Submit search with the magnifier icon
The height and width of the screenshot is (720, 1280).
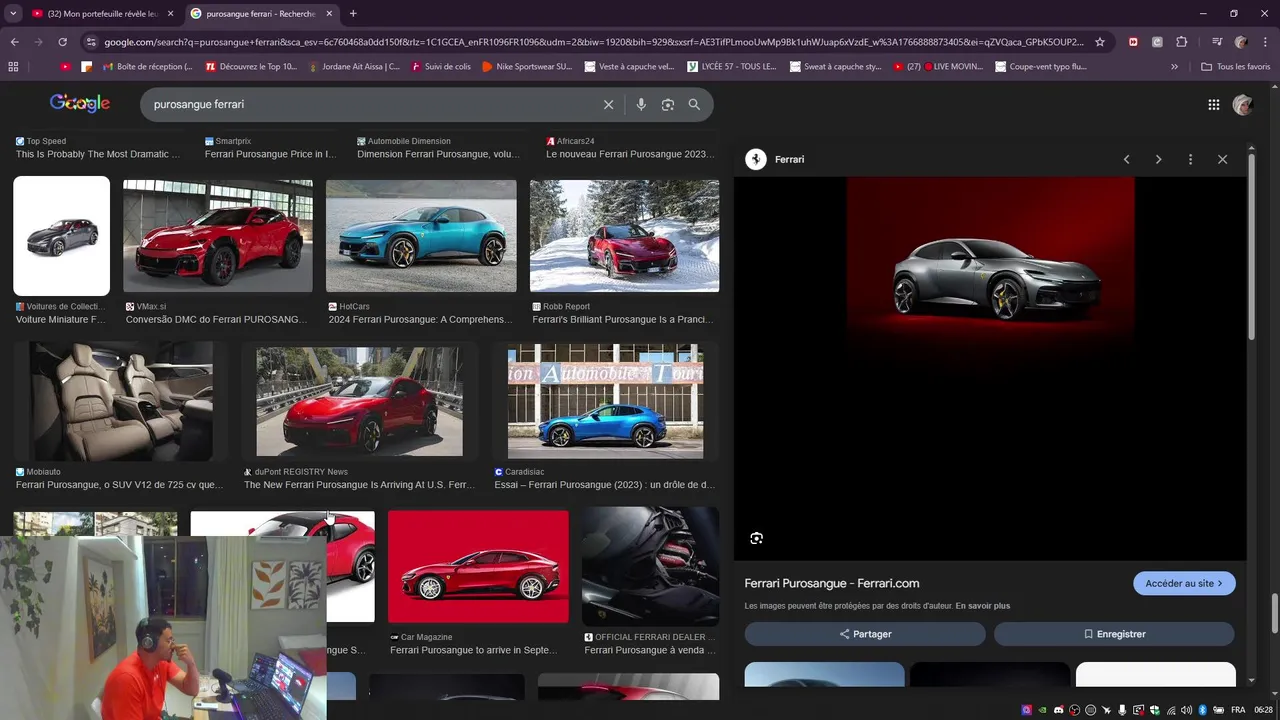coord(694,104)
